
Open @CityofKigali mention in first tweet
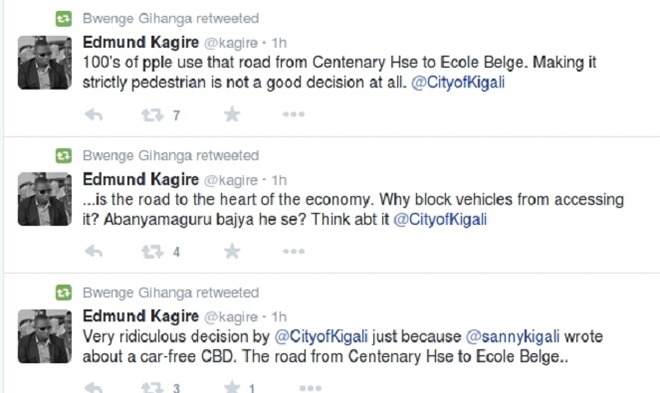(458, 82)
